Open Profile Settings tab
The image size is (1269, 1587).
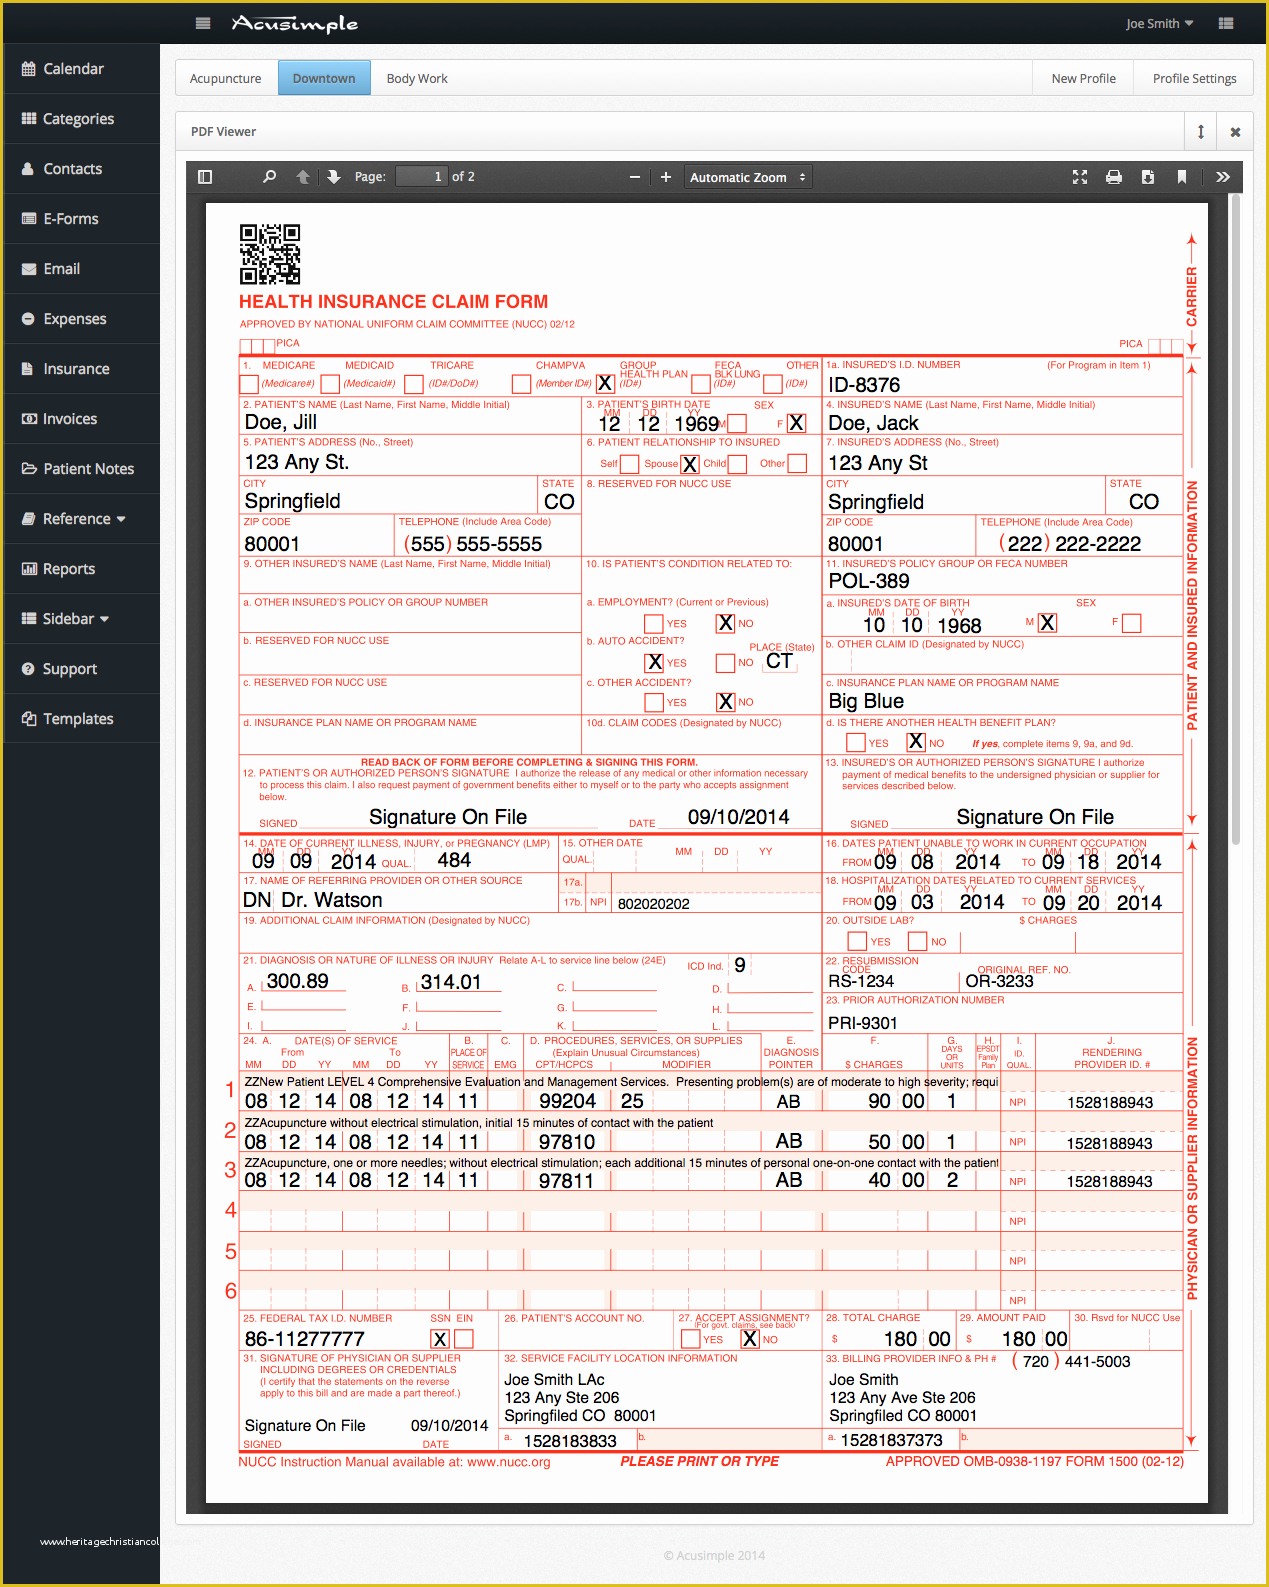click(1194, 78)
